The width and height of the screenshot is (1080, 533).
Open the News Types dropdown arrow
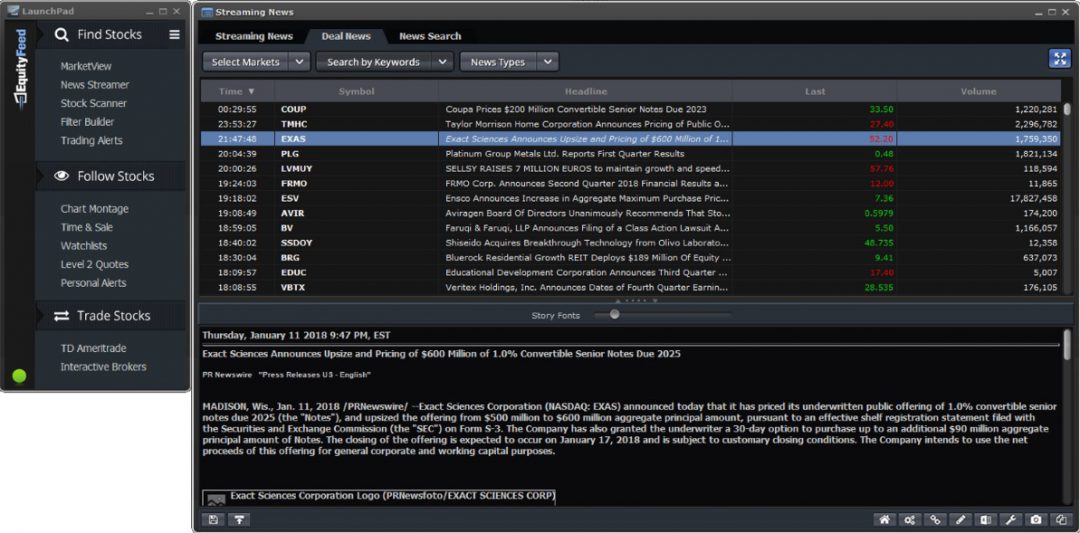[x=547, y=62]
